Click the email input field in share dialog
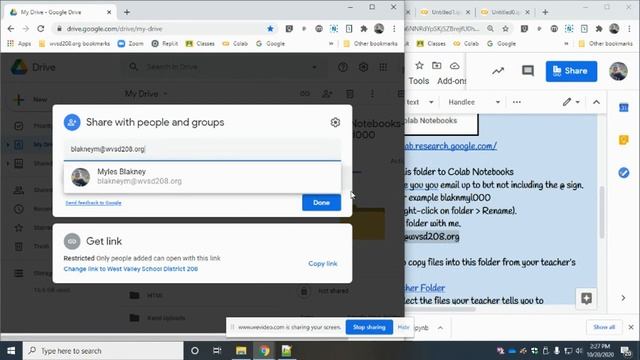640x360 pixels. (x=202, y=149)
